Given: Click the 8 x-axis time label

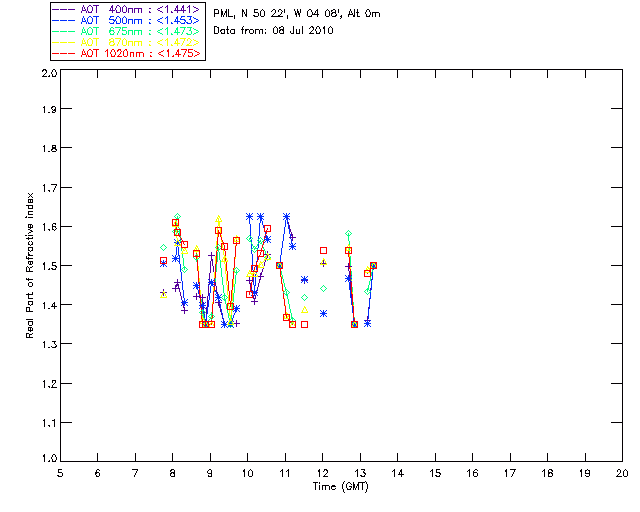Looking at the screenshot, I should [x=172, y=473].
